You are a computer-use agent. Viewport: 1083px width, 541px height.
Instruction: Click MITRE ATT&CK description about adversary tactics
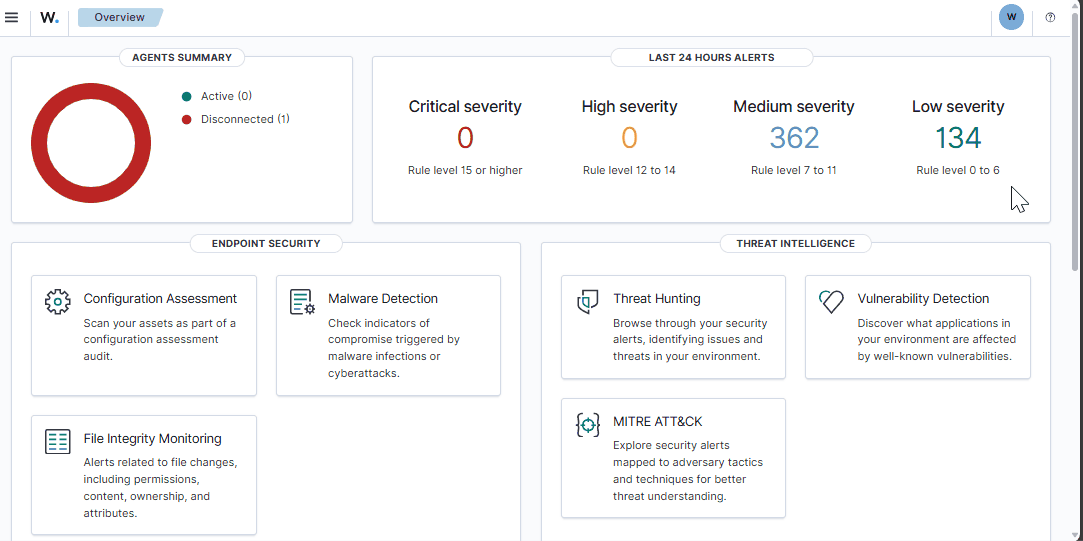point(688,471)
